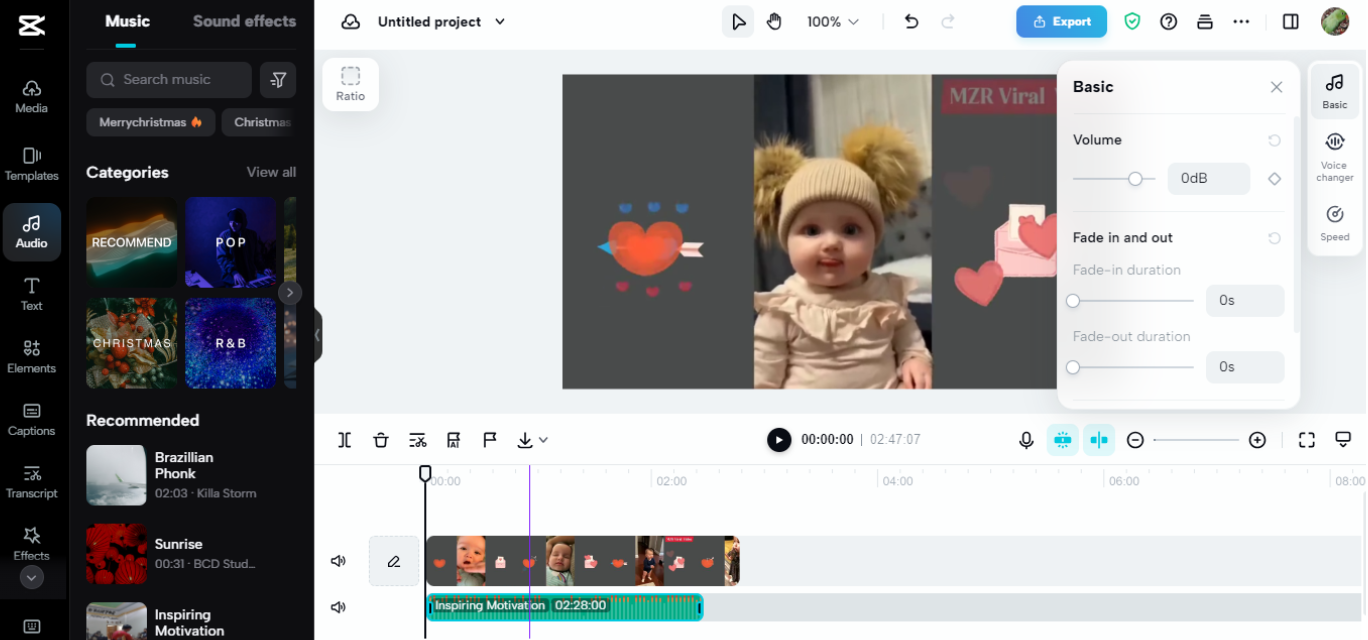The height and width of the screenshot is (640, 1368).
Task: Mute the audio track
Action: (339, 606)
